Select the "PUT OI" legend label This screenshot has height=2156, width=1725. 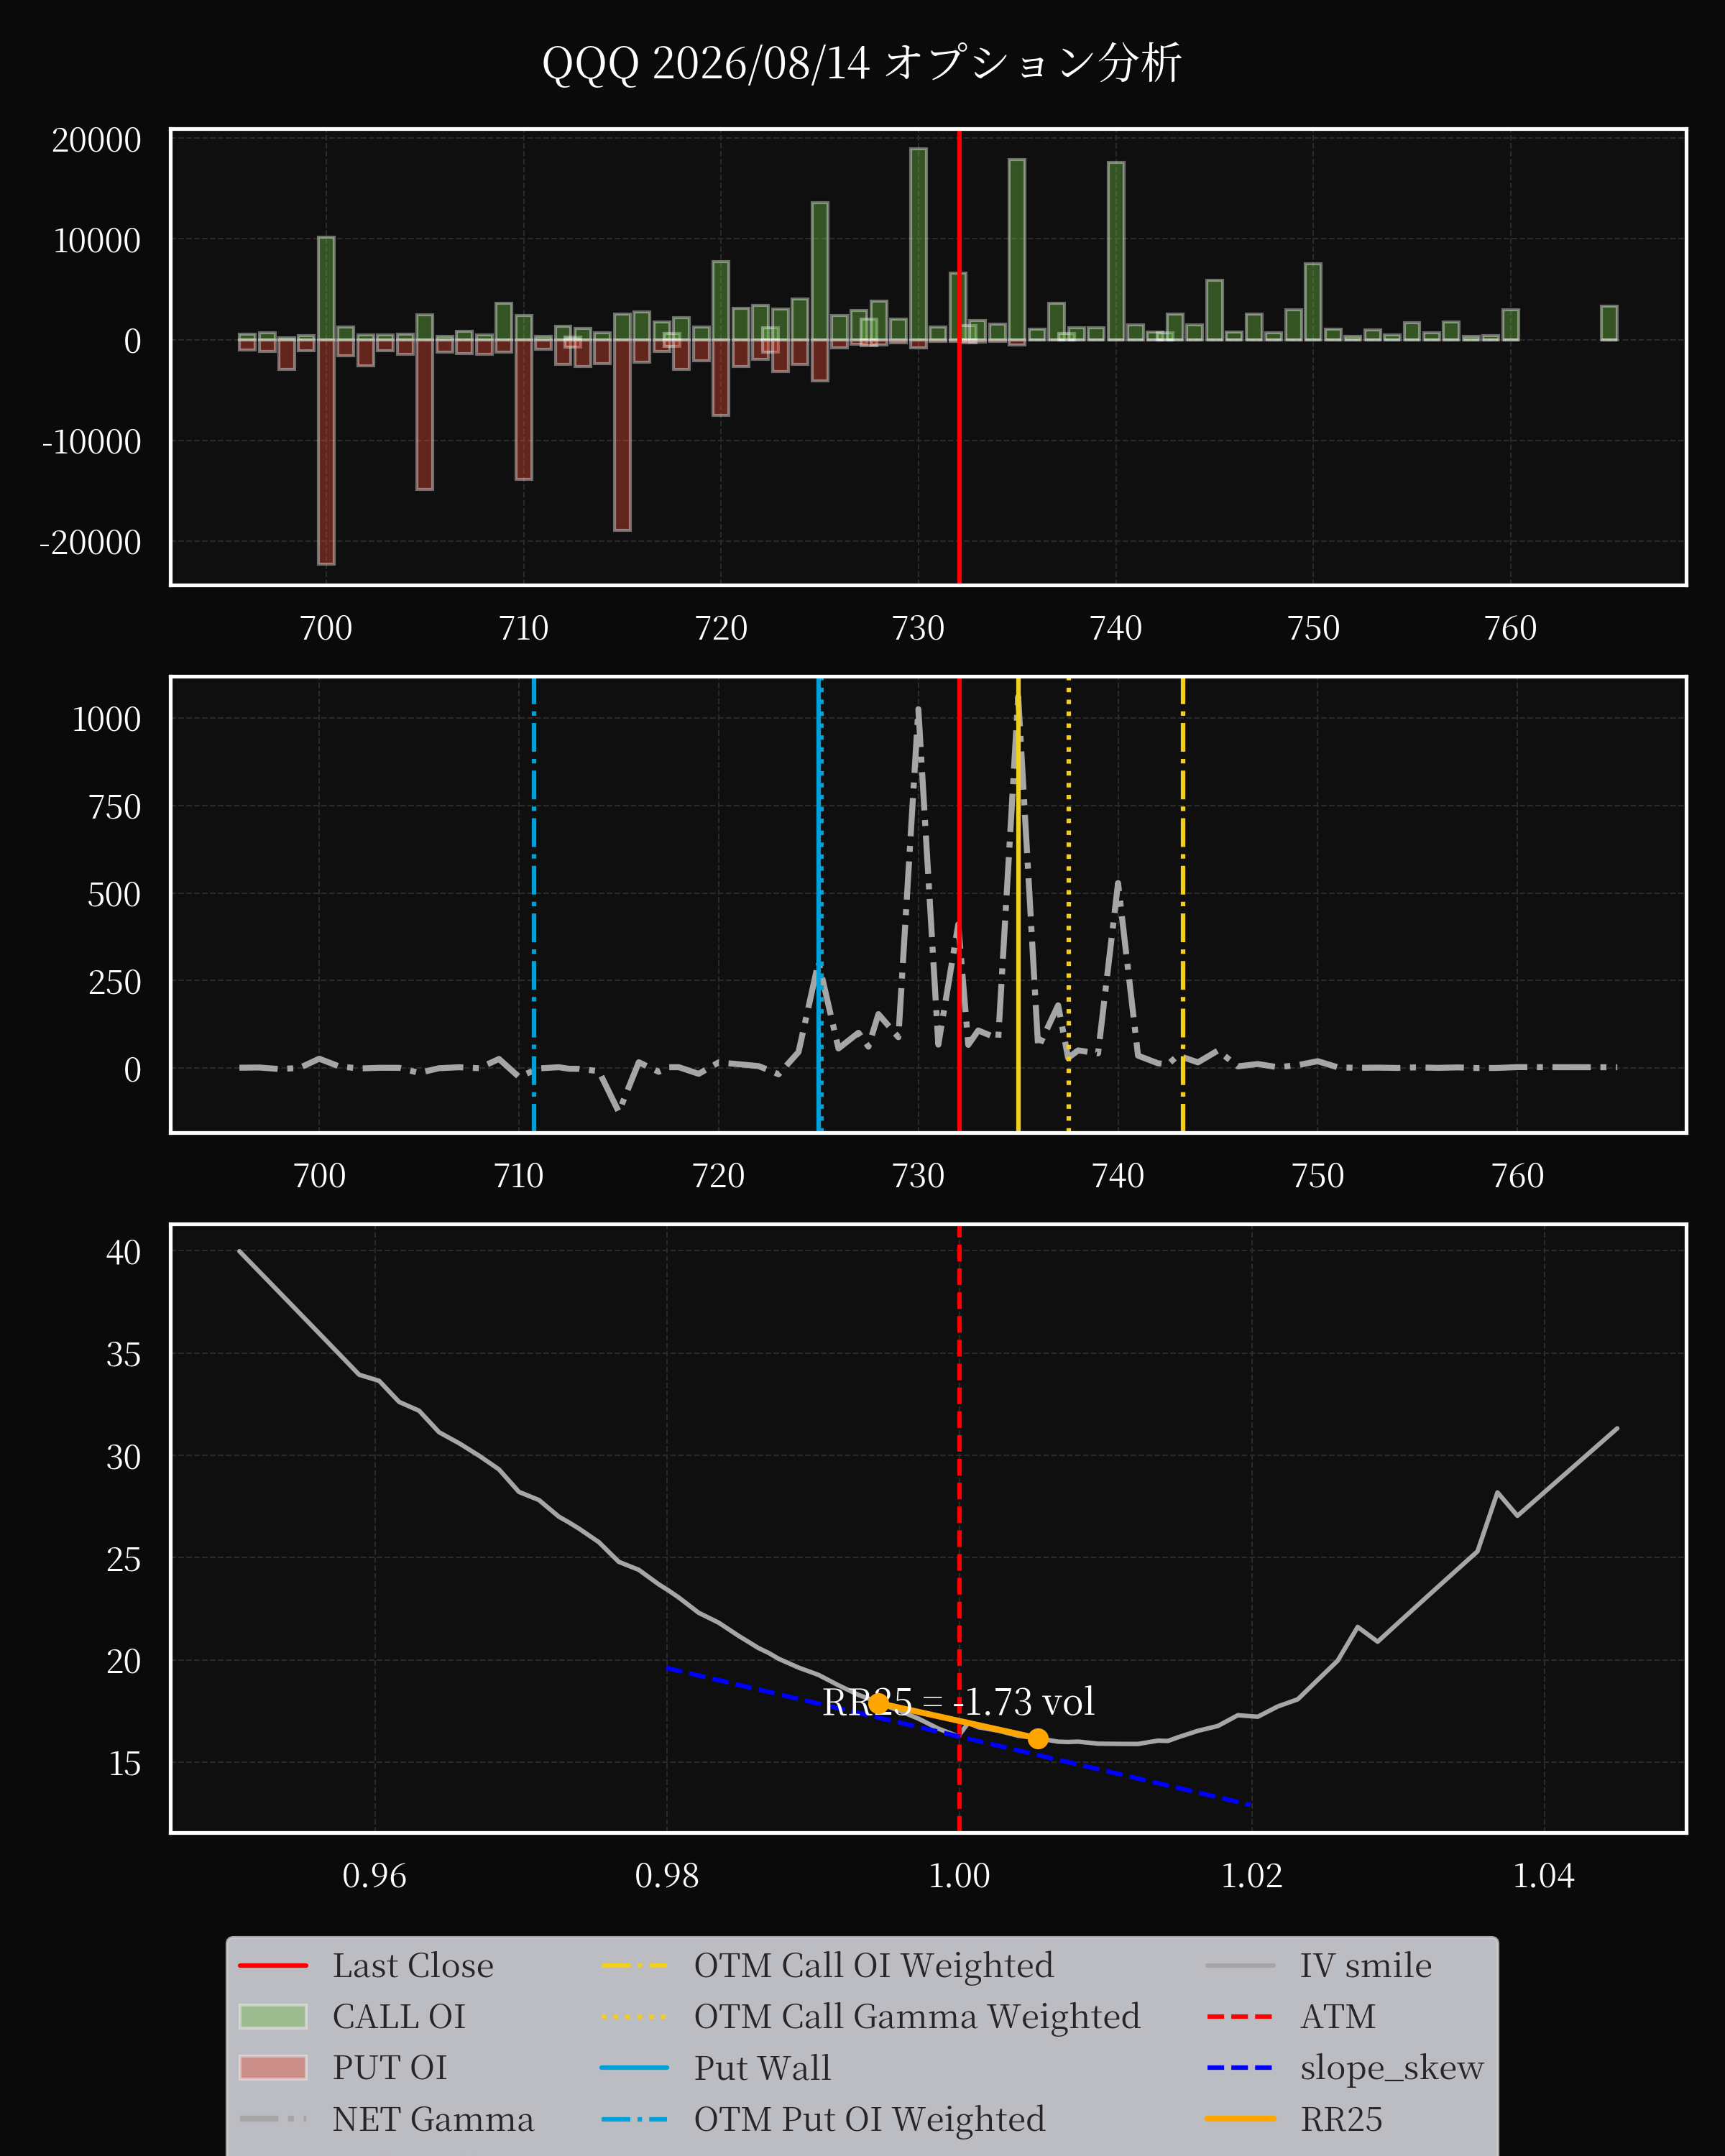[390, 2067]
